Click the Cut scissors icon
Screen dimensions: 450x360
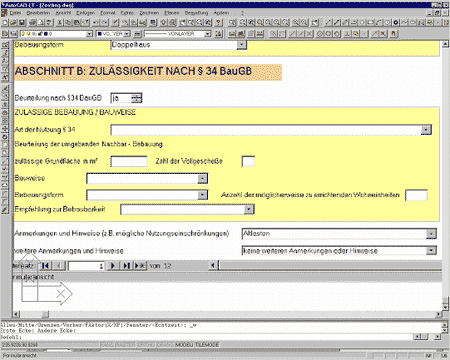click(x=60, y=23)
